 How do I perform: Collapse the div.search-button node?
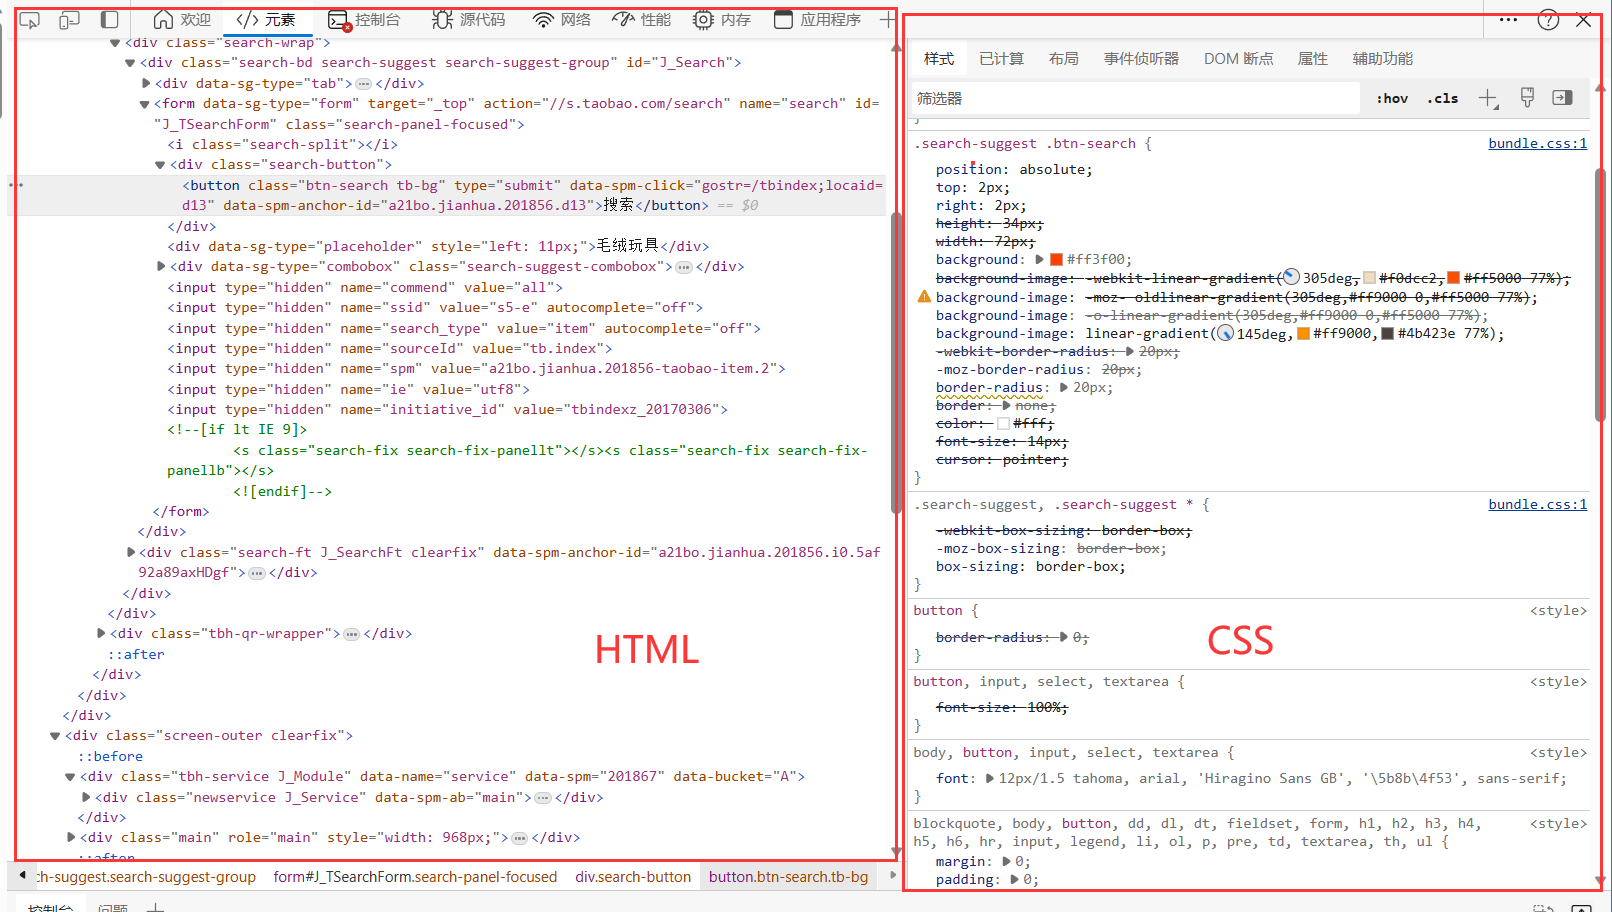pyautogui.click(x=159, y=165)
